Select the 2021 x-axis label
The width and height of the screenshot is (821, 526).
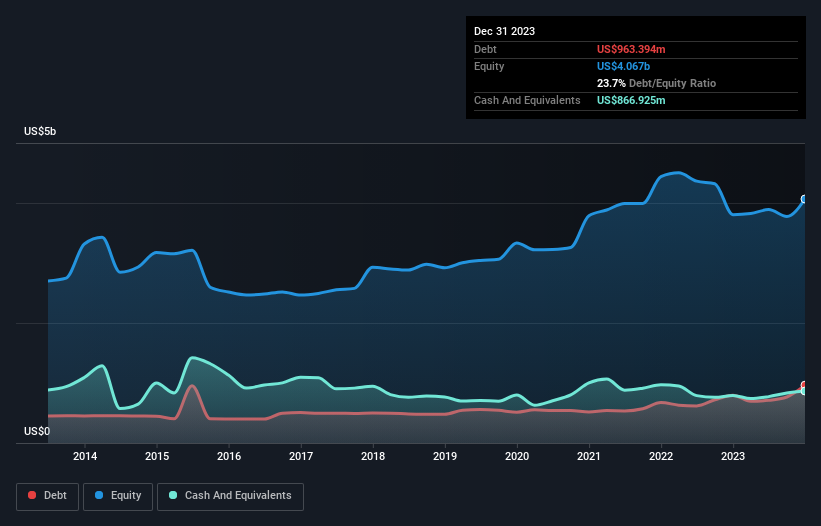pos(589,456)
